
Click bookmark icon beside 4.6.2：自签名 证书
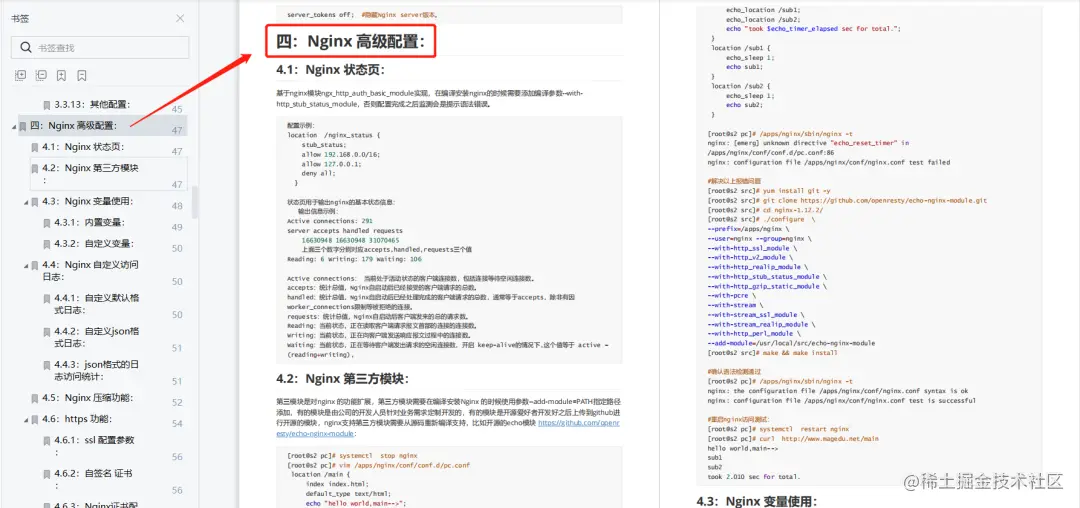coord(47,474)
